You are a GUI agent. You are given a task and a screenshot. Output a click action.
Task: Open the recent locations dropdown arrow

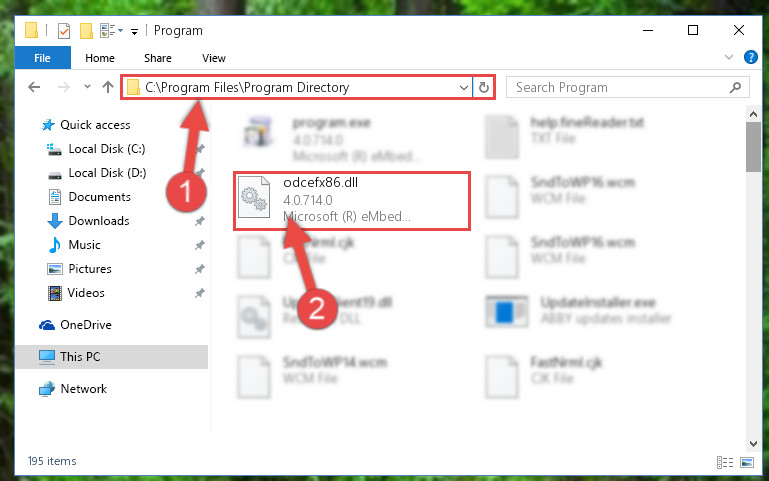[x=87, y=87]
